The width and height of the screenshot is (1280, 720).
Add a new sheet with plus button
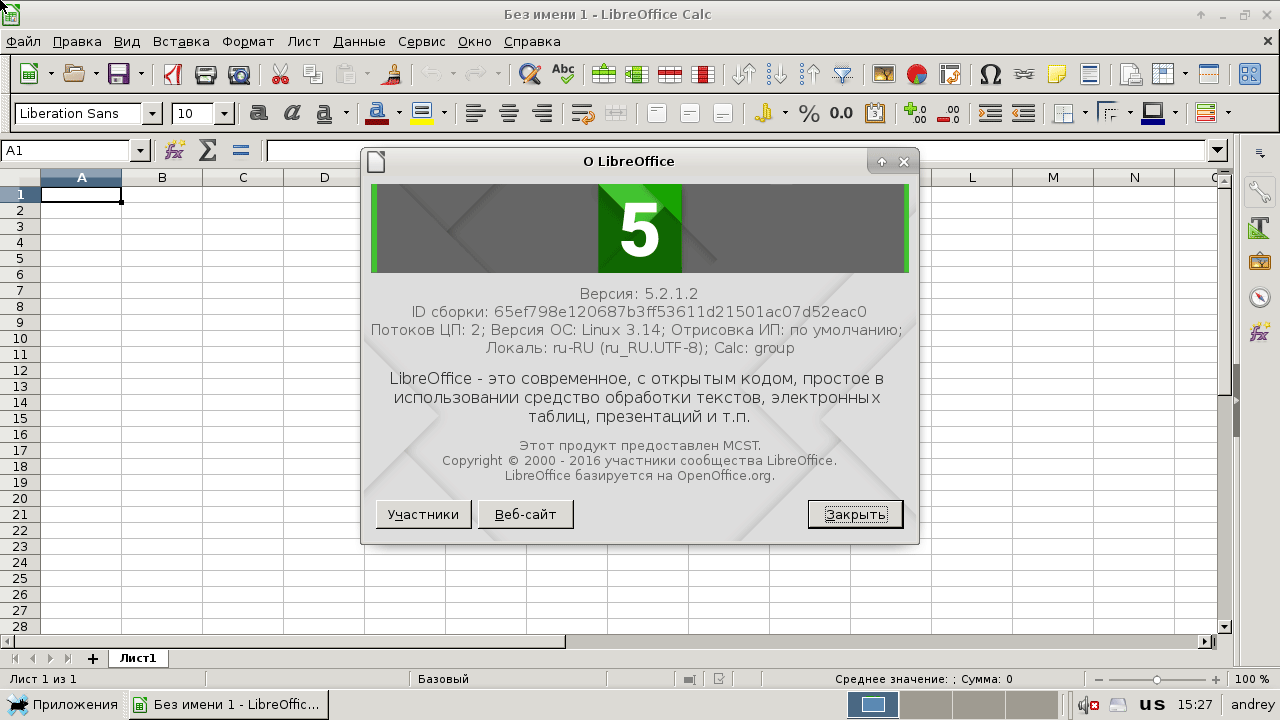93,658
